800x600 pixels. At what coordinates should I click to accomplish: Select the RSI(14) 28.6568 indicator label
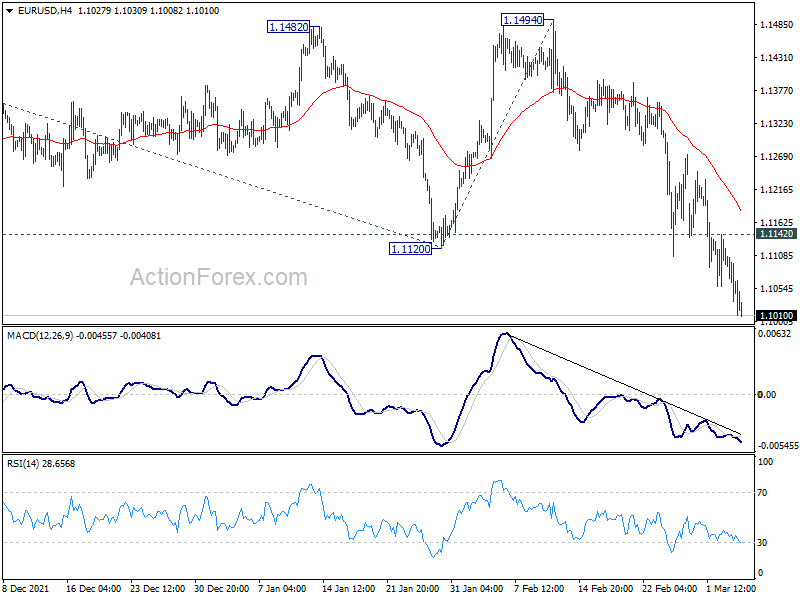[x=41, y=464]
